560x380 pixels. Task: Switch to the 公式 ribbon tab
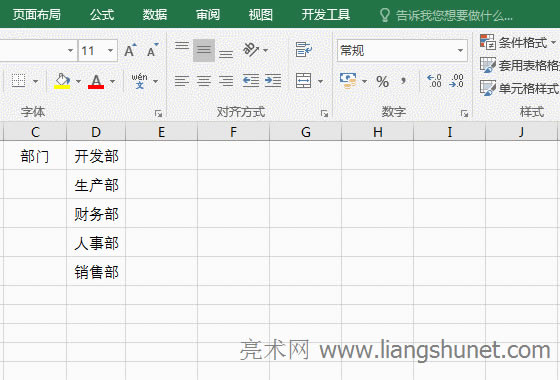coord(102,15)
